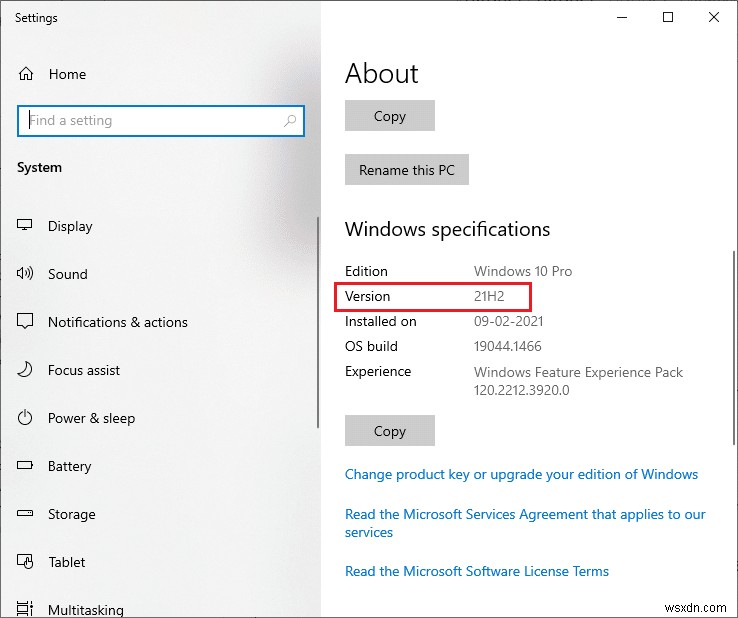
Task: Click the Multitasking icon
Action: click(x=24, y=609)
